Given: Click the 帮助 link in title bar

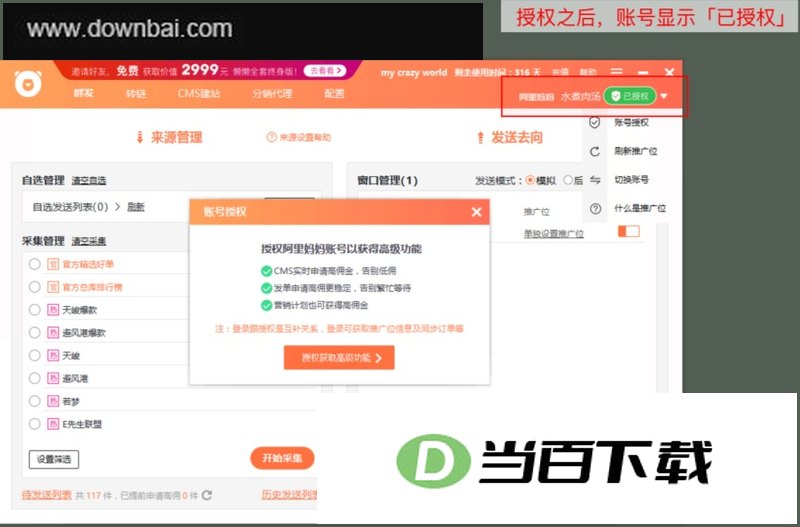Looking at the screenshot, I should (588, 72).
